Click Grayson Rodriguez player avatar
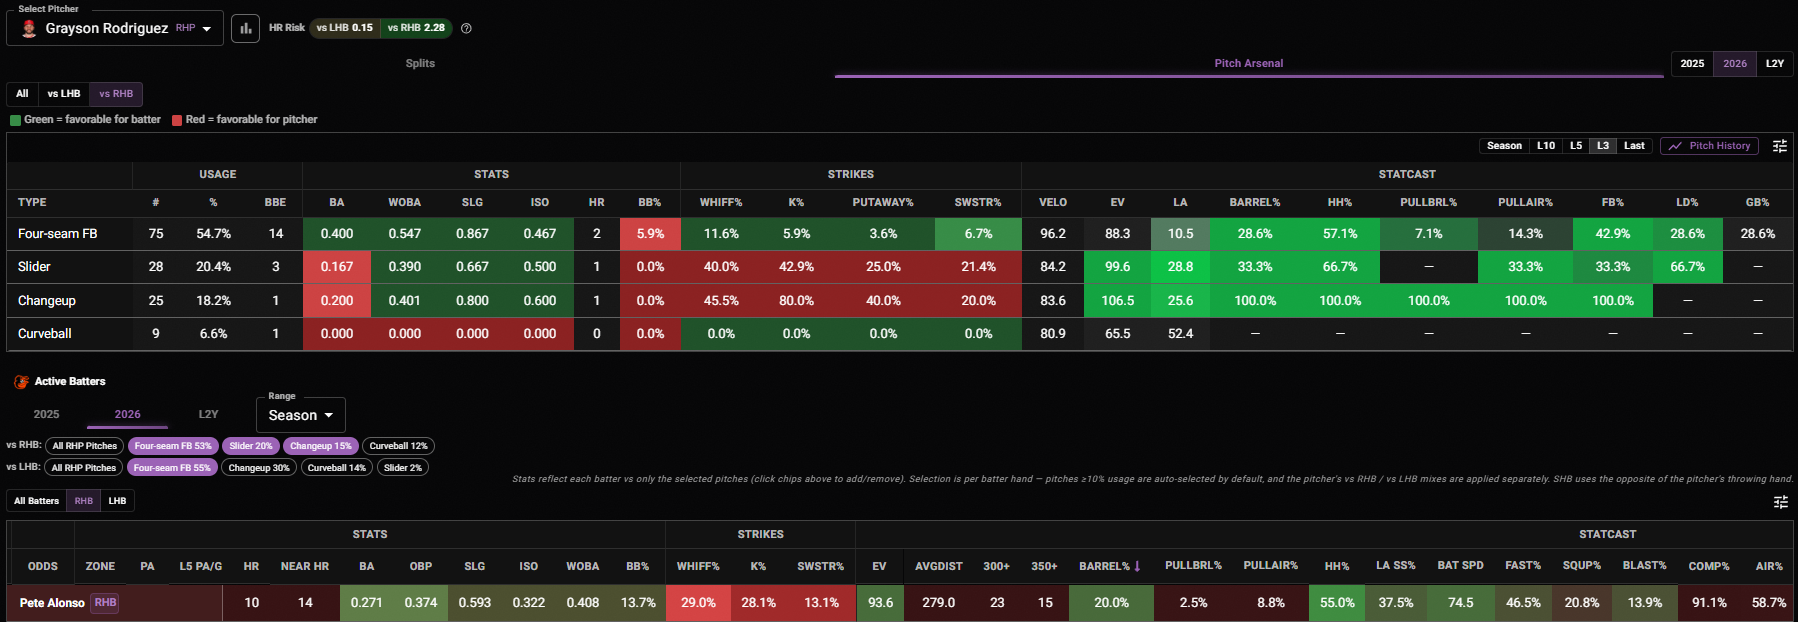Image resolution: width=1798 pixels, height=622 pixels. tap(29, 28)
